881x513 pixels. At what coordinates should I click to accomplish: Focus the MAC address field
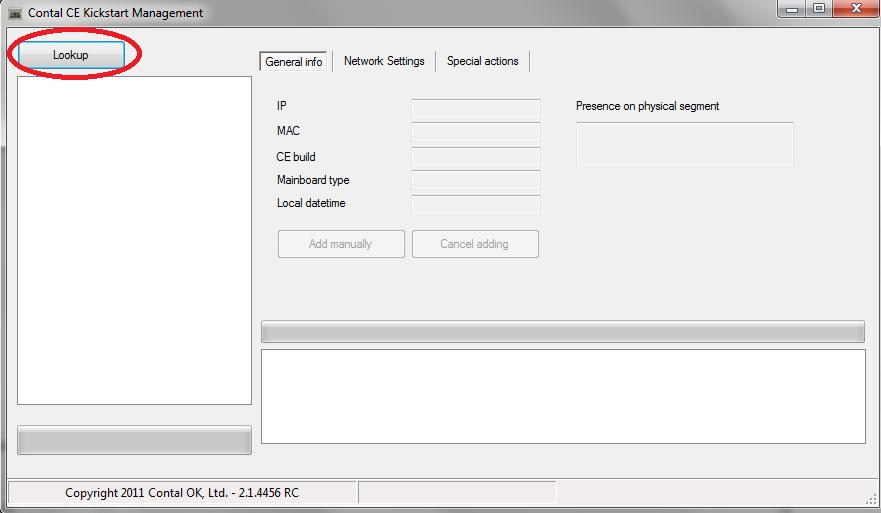476,131
